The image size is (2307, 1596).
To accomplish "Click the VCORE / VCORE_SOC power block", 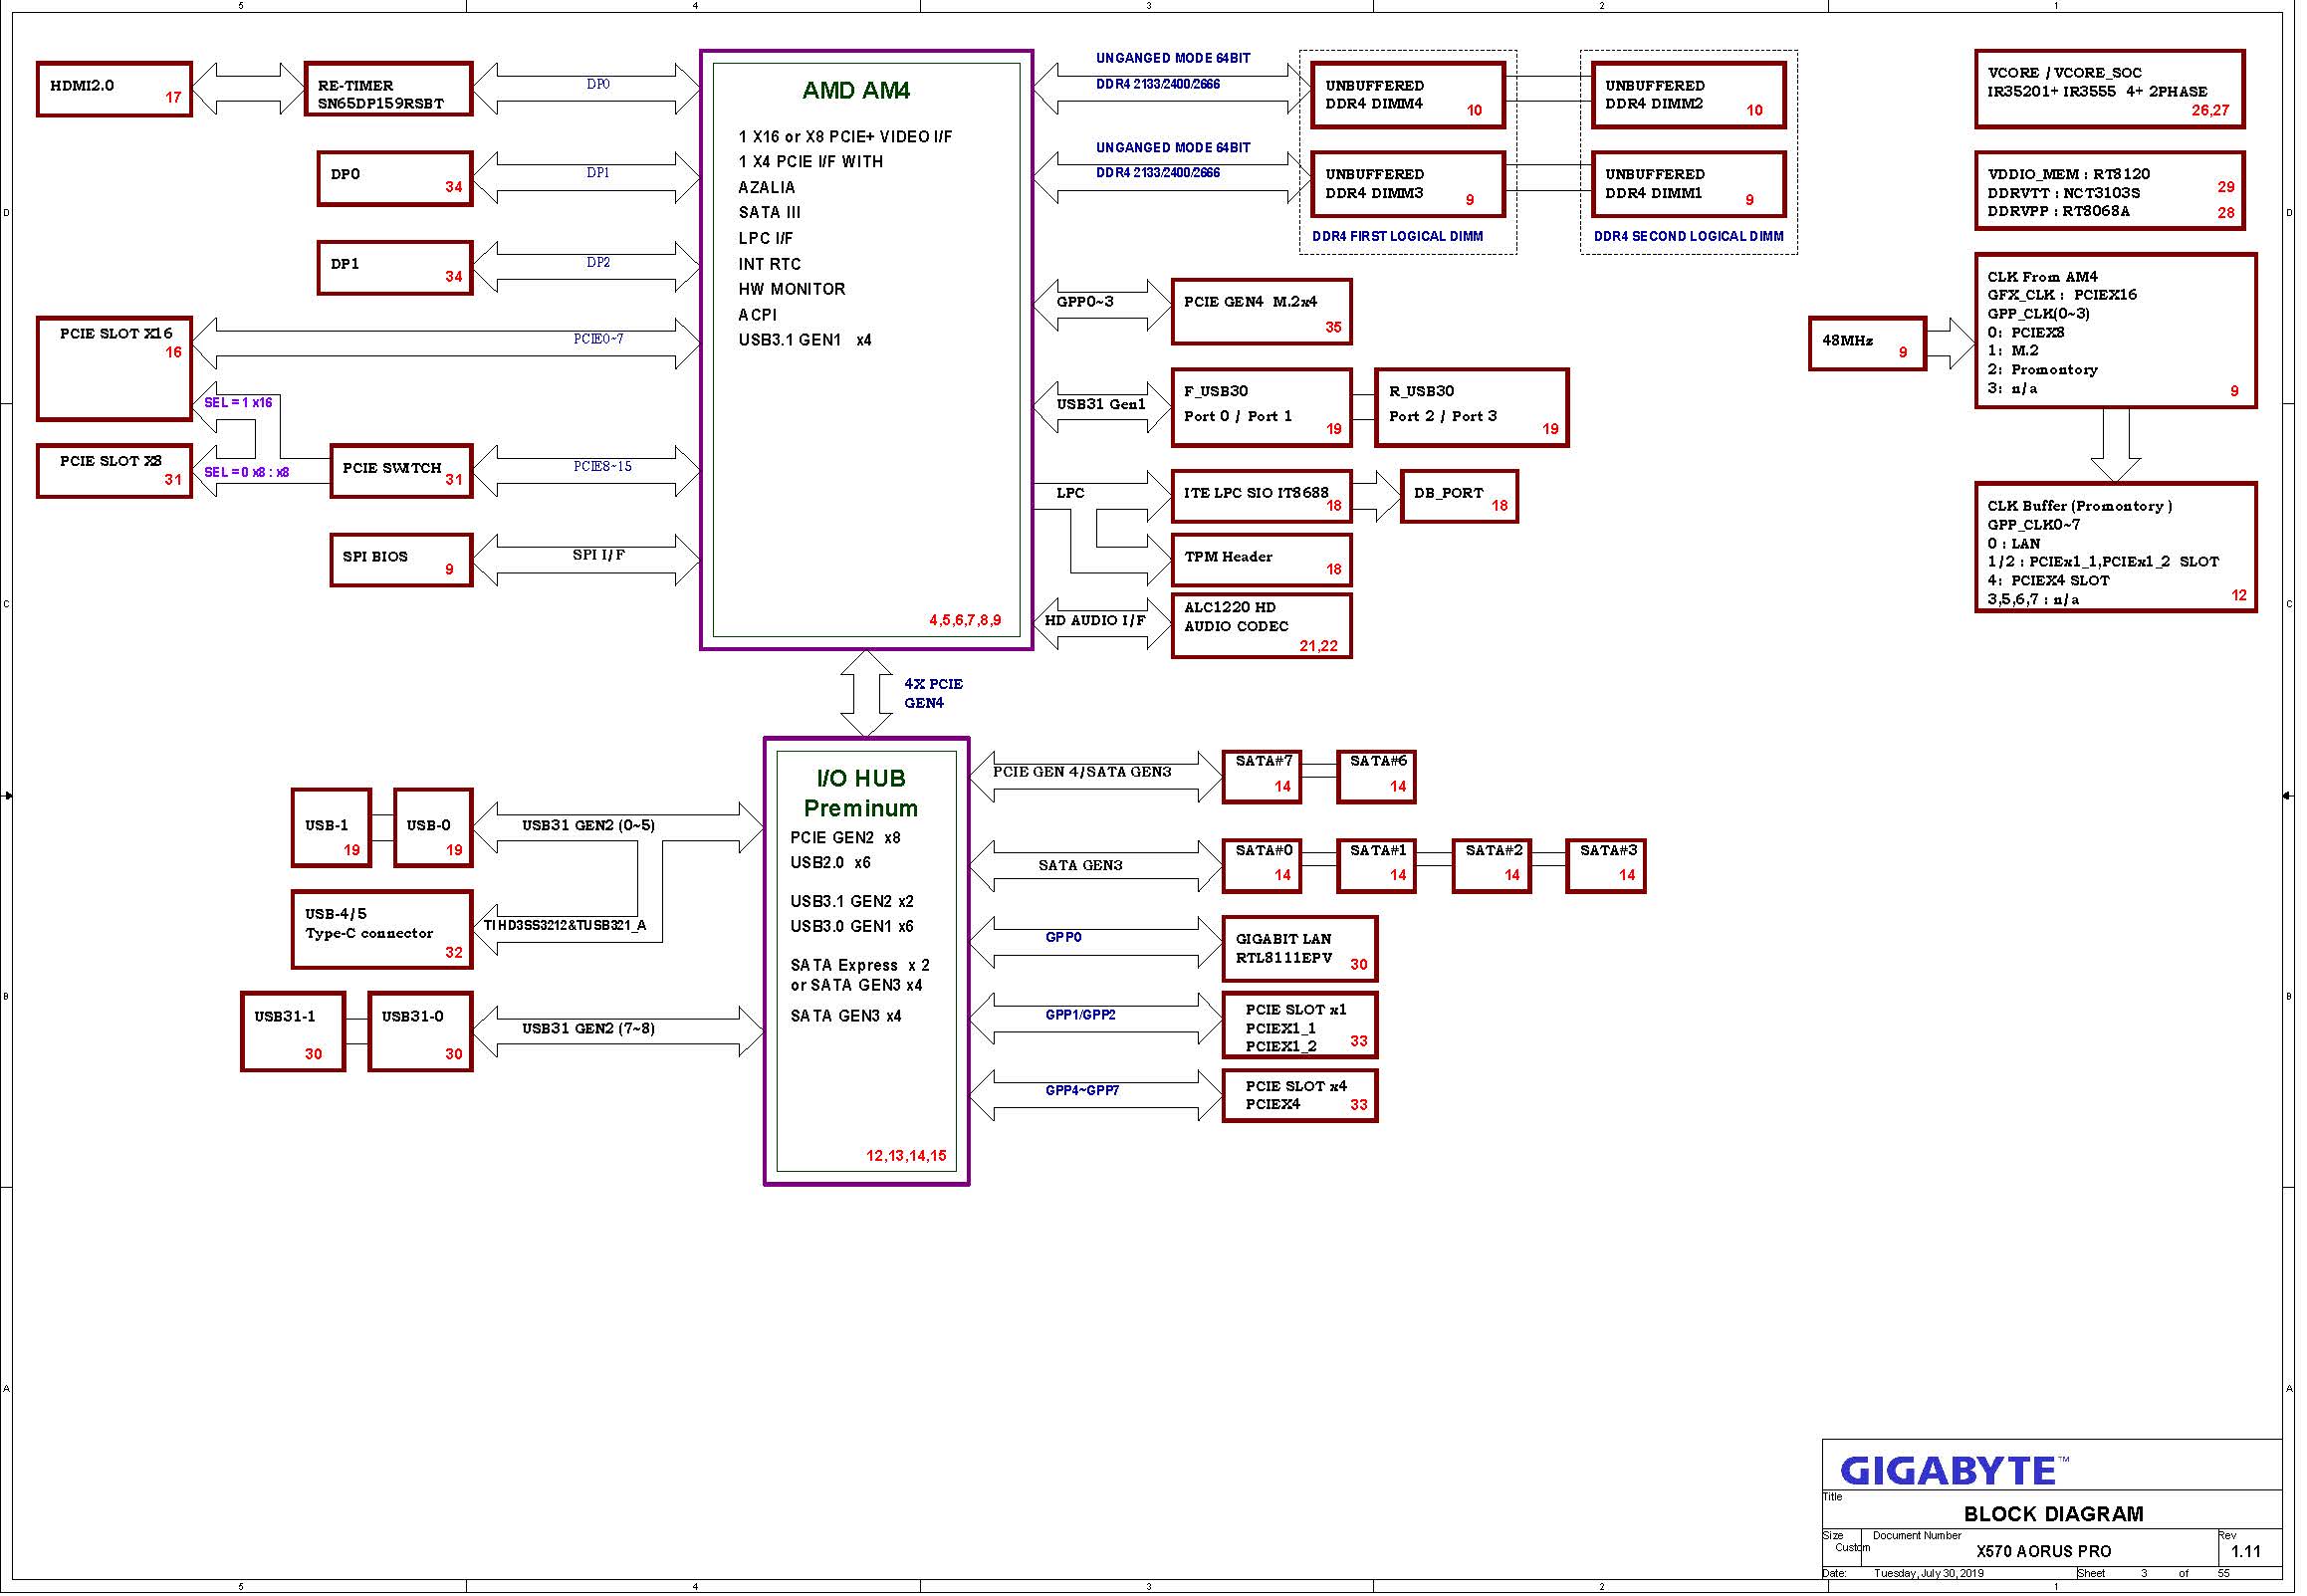I will point(2110,89).
